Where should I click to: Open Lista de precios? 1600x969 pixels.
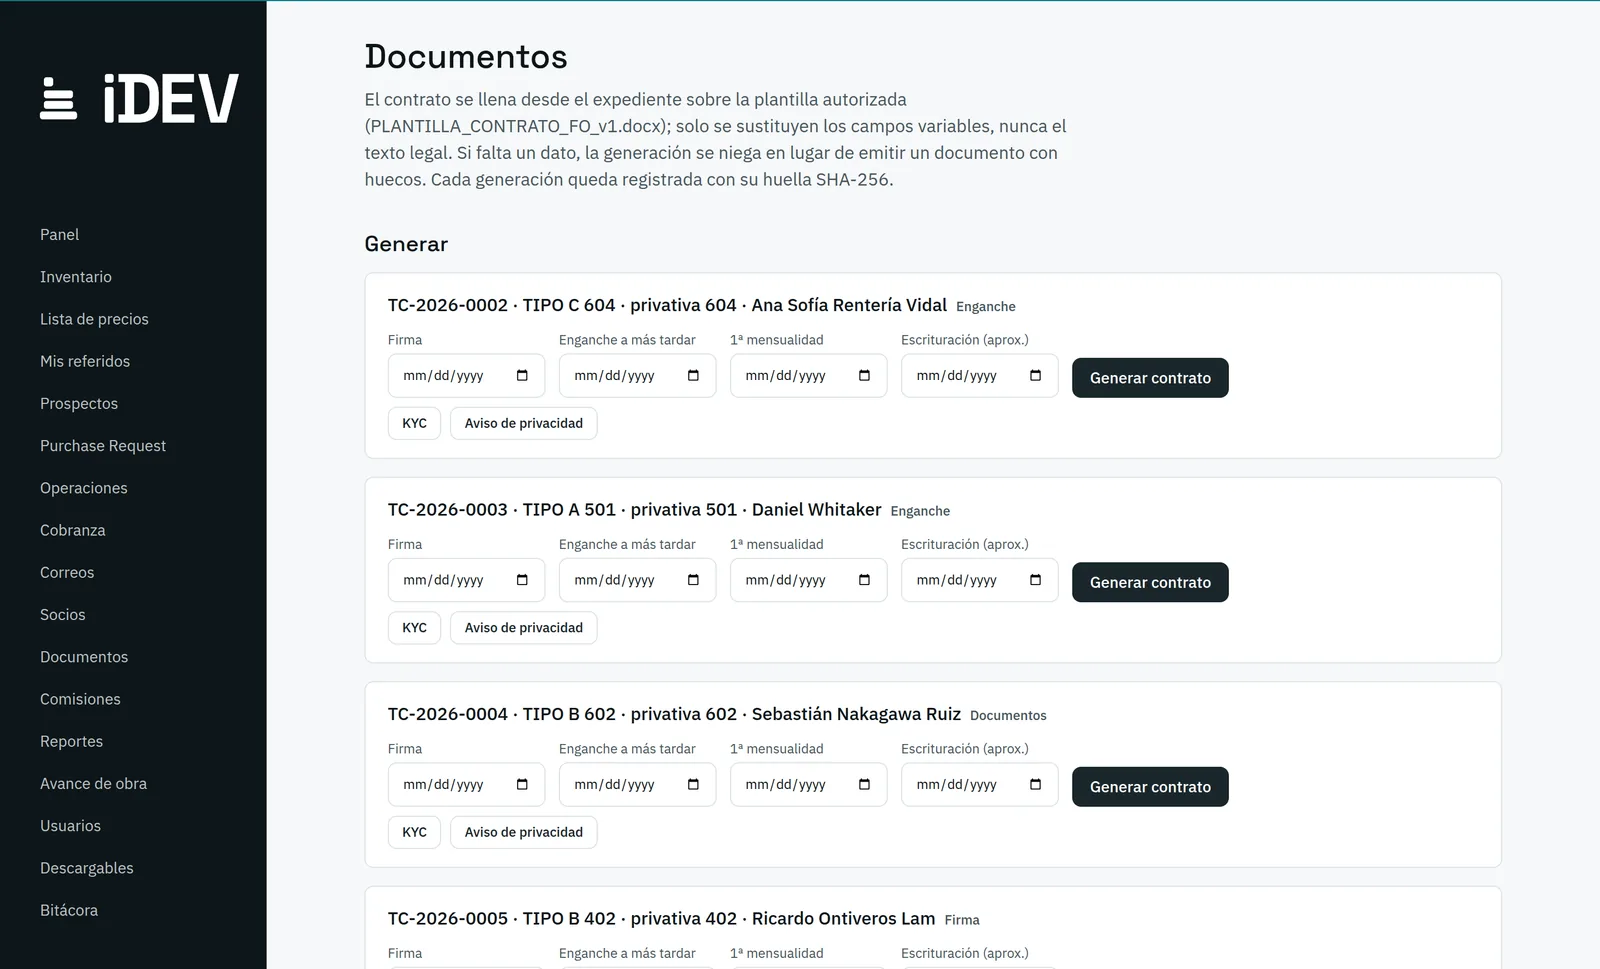pyautogui.click(x=94, y=319)
